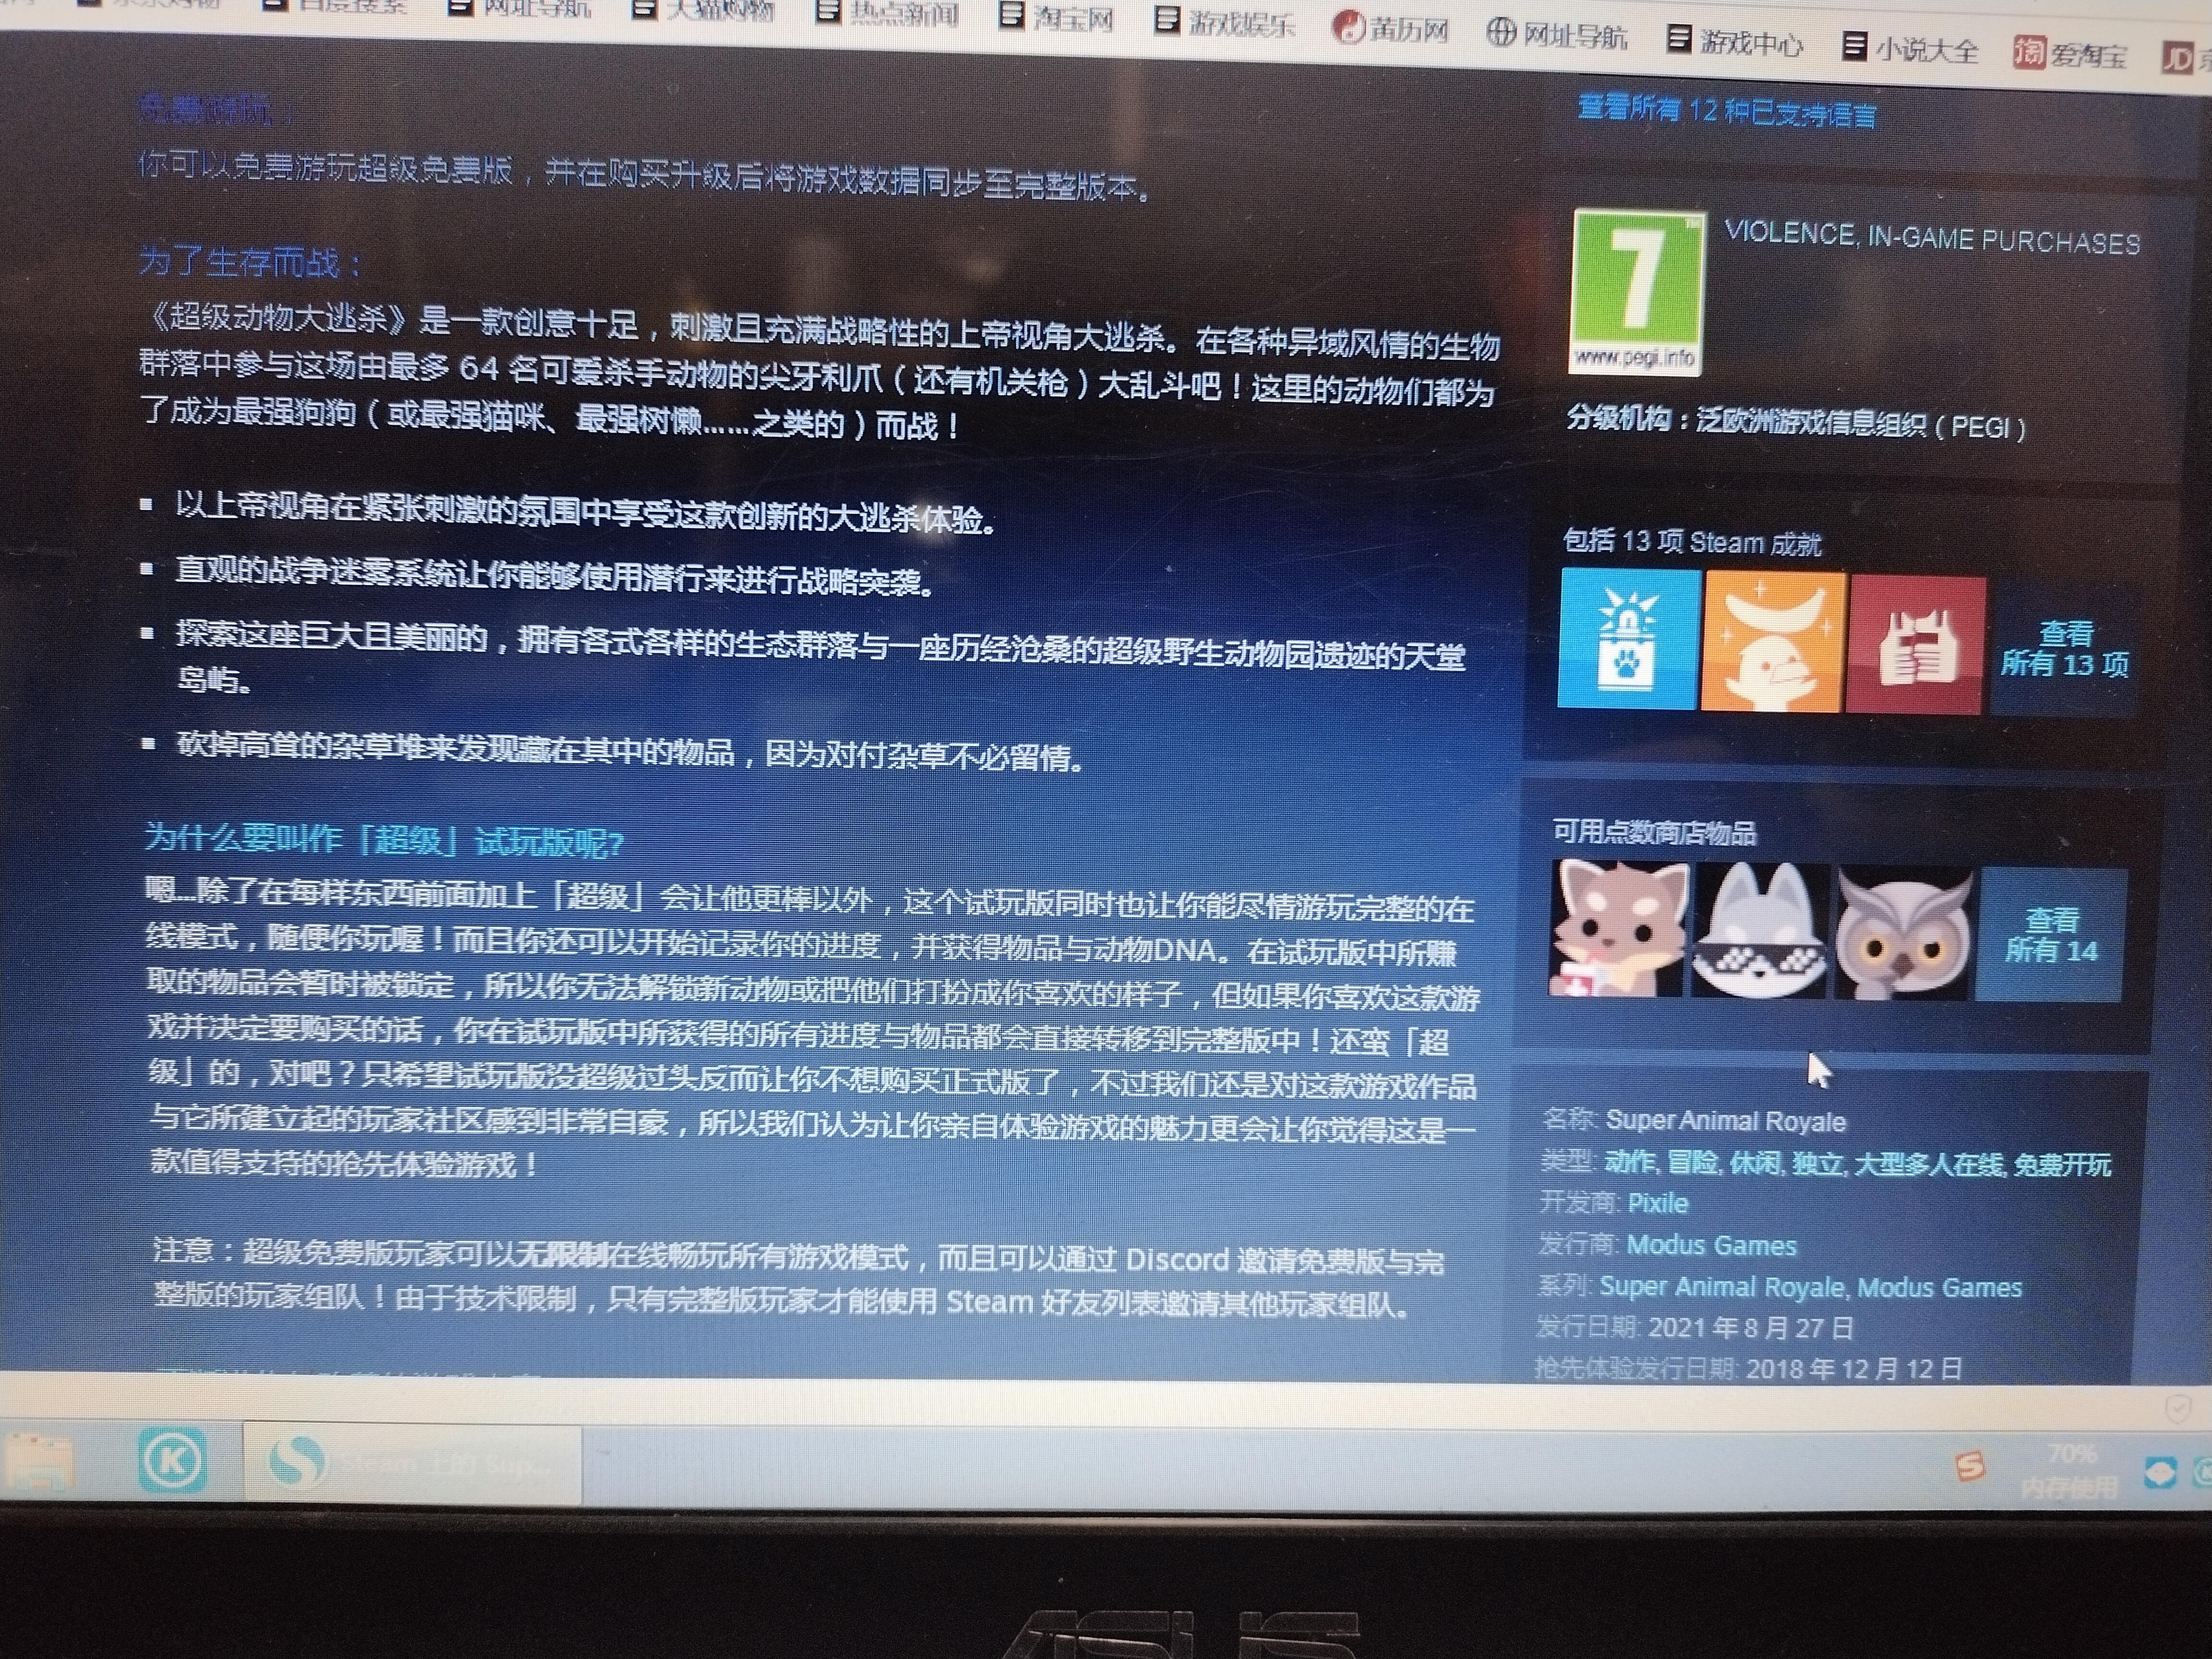Open publisher Modus Games link
Viewport: 2212px width, 1659px height.
[1711, 1245]
